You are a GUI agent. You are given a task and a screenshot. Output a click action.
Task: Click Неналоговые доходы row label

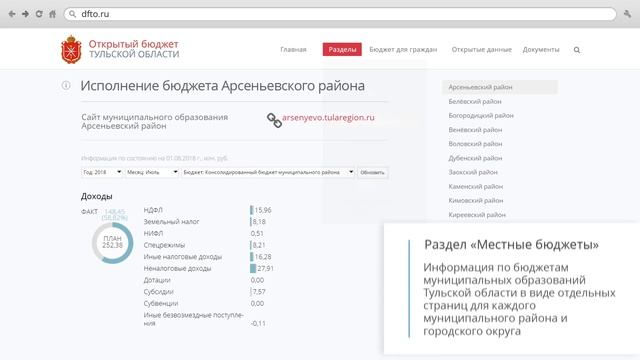pyautogui.click(x=177, y=269)
